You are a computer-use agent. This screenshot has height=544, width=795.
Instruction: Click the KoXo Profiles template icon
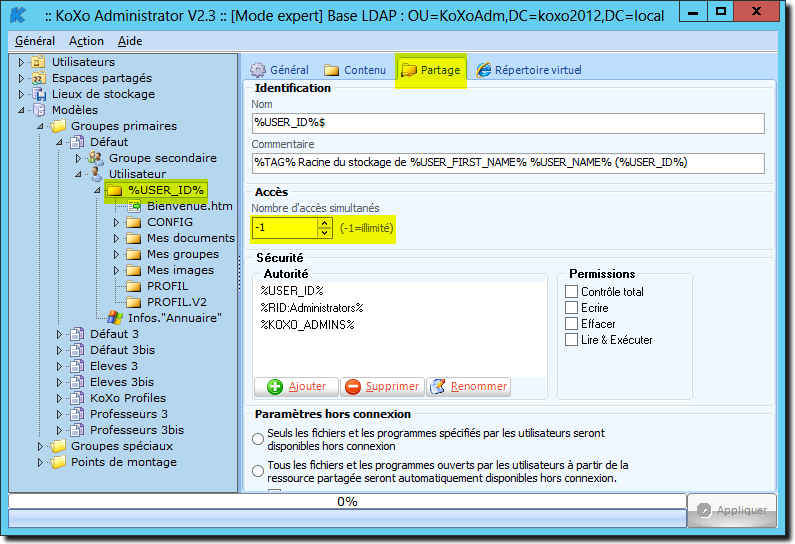77,398
